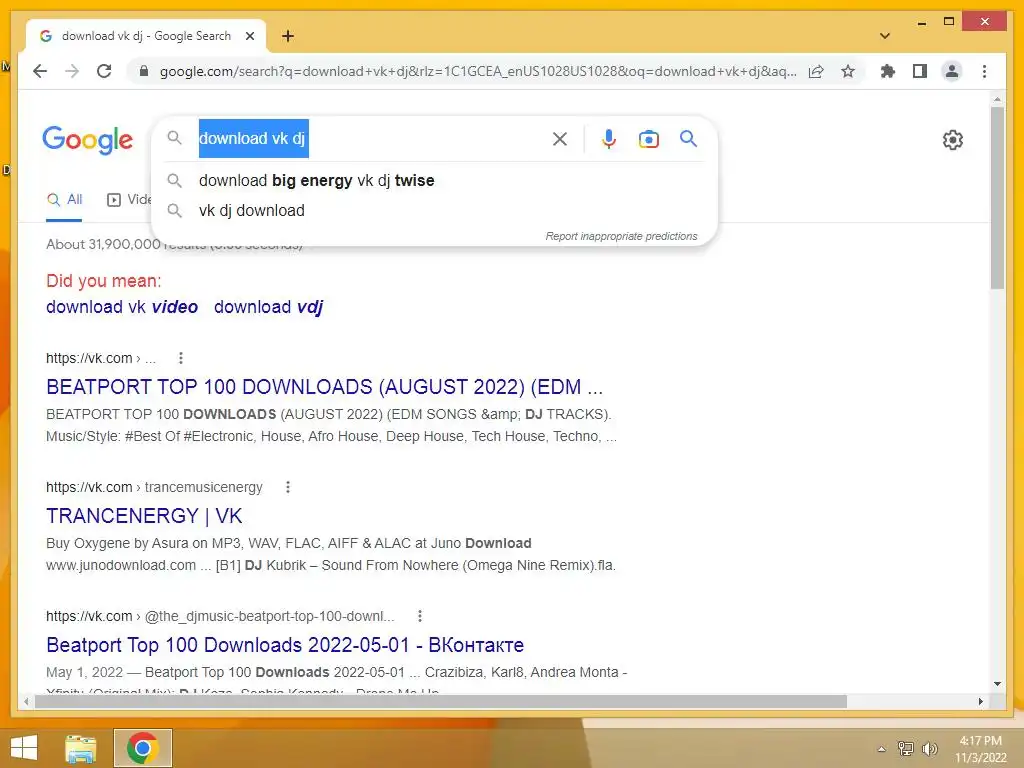Click 'download vdj' suggestion link

268,306
